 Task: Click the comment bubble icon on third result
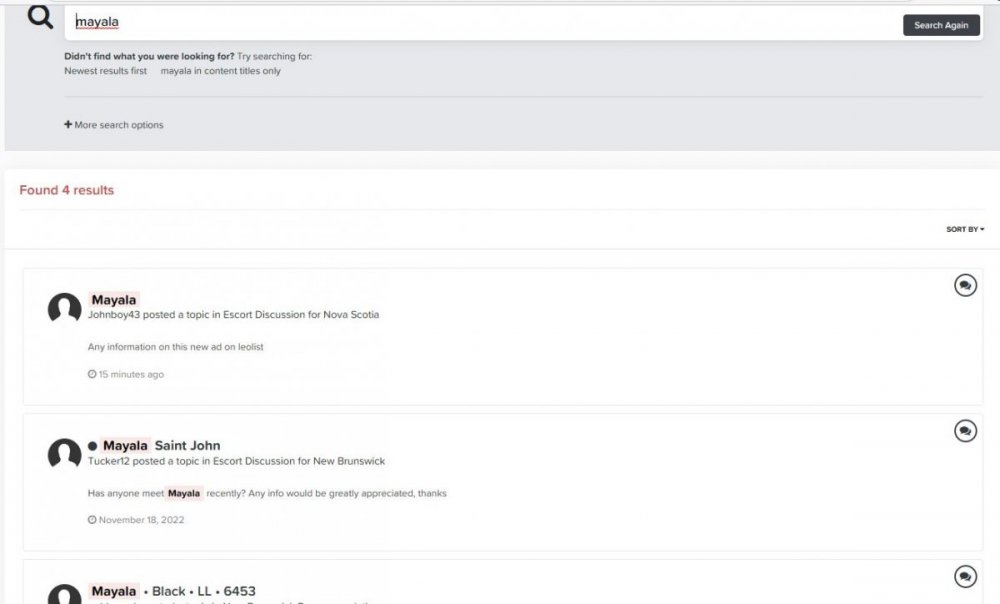[965, 576]
